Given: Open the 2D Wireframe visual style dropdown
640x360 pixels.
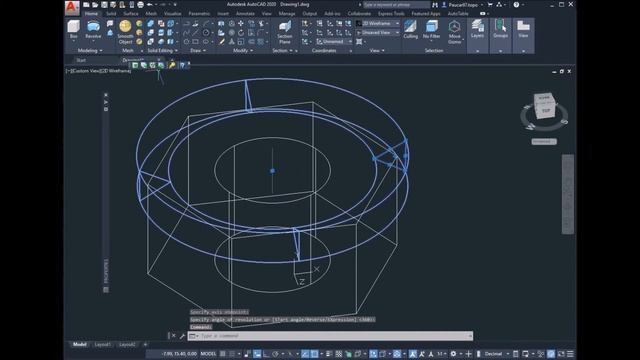Looking at the screenshot, I should 378,24.
